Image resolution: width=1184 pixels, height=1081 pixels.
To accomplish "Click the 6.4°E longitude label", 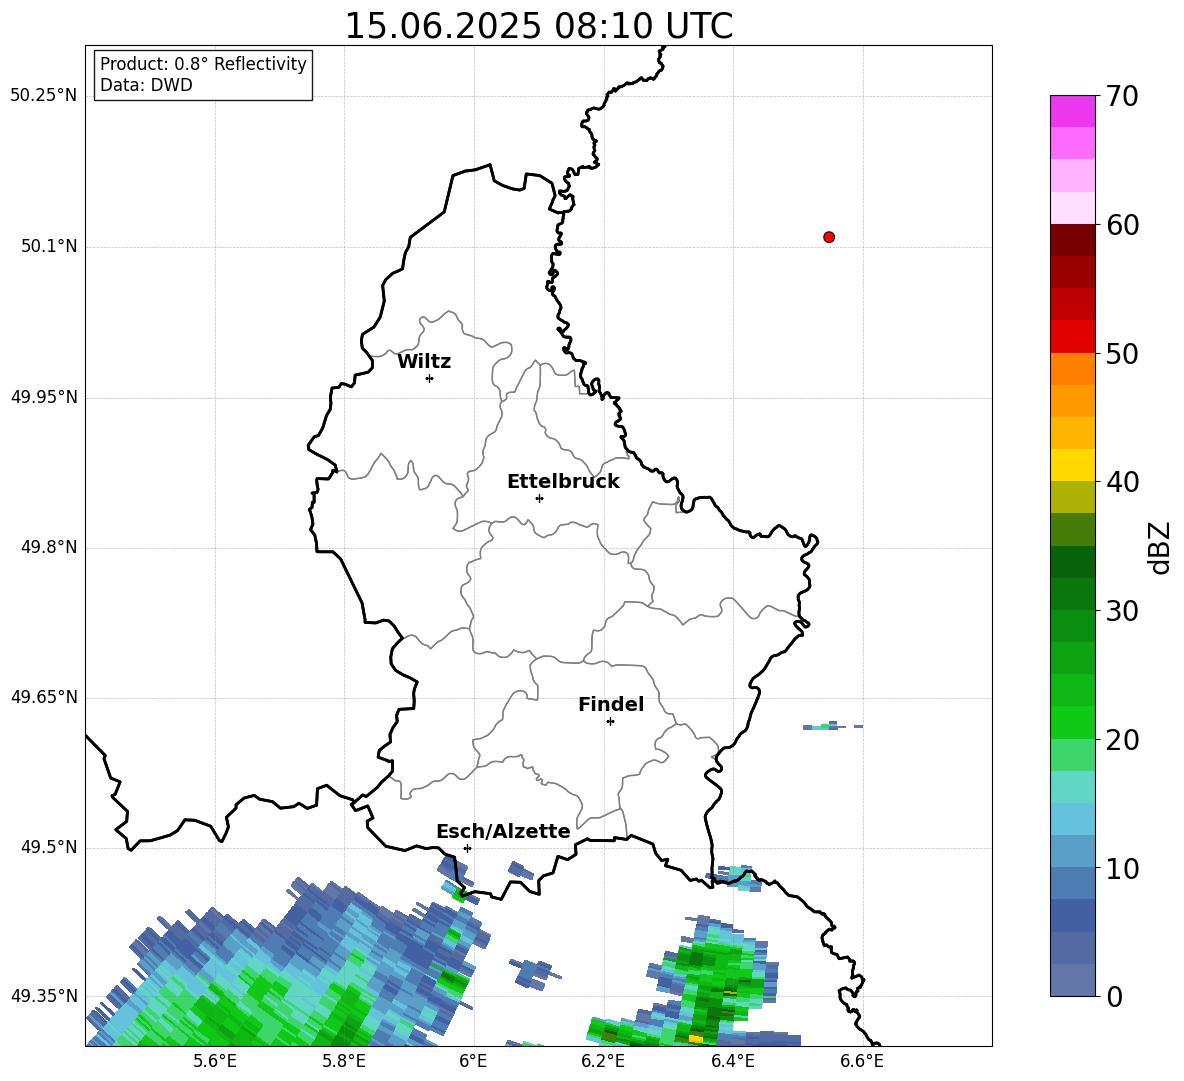I will tap(733, 1061).
